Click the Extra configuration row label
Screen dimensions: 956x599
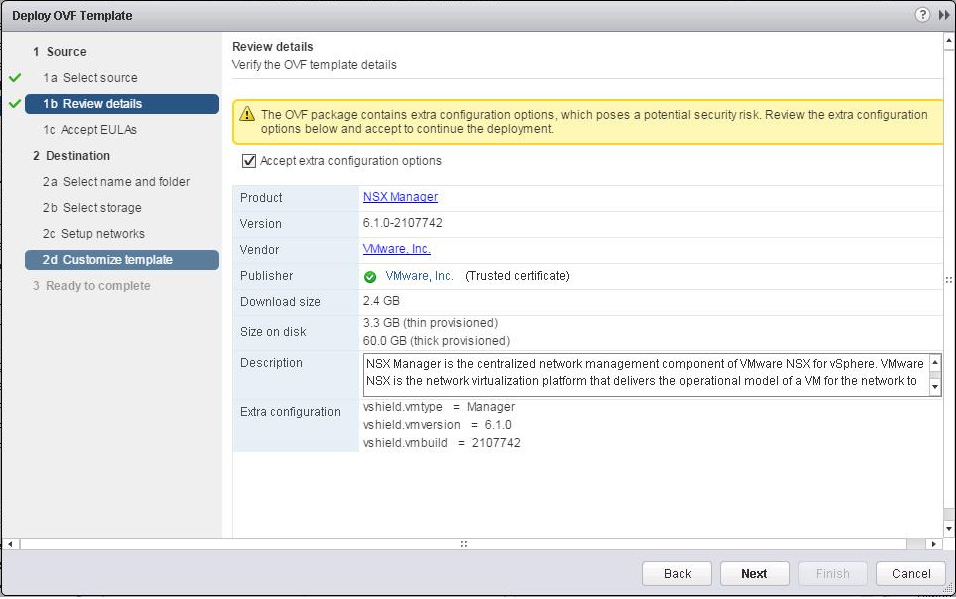[290, 412]
